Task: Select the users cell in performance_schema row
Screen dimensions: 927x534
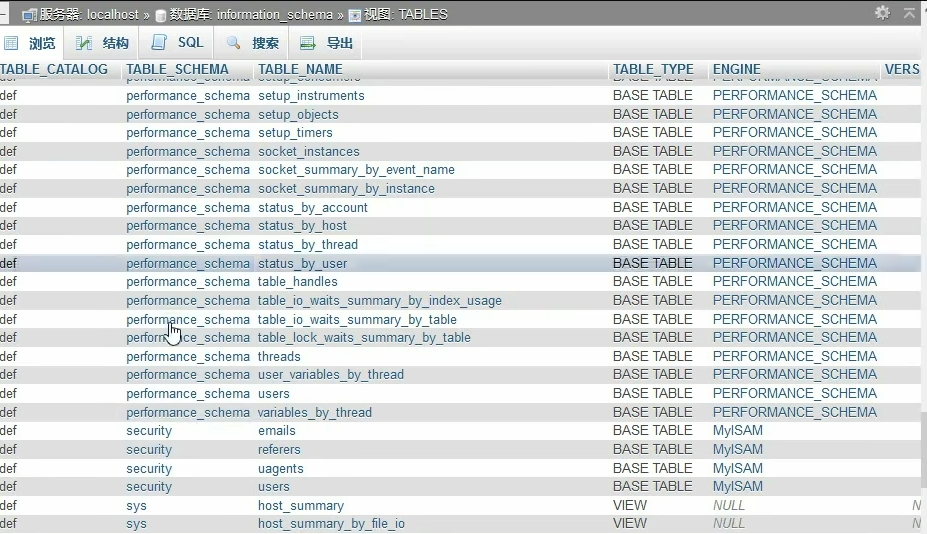Action: [274, 394]
